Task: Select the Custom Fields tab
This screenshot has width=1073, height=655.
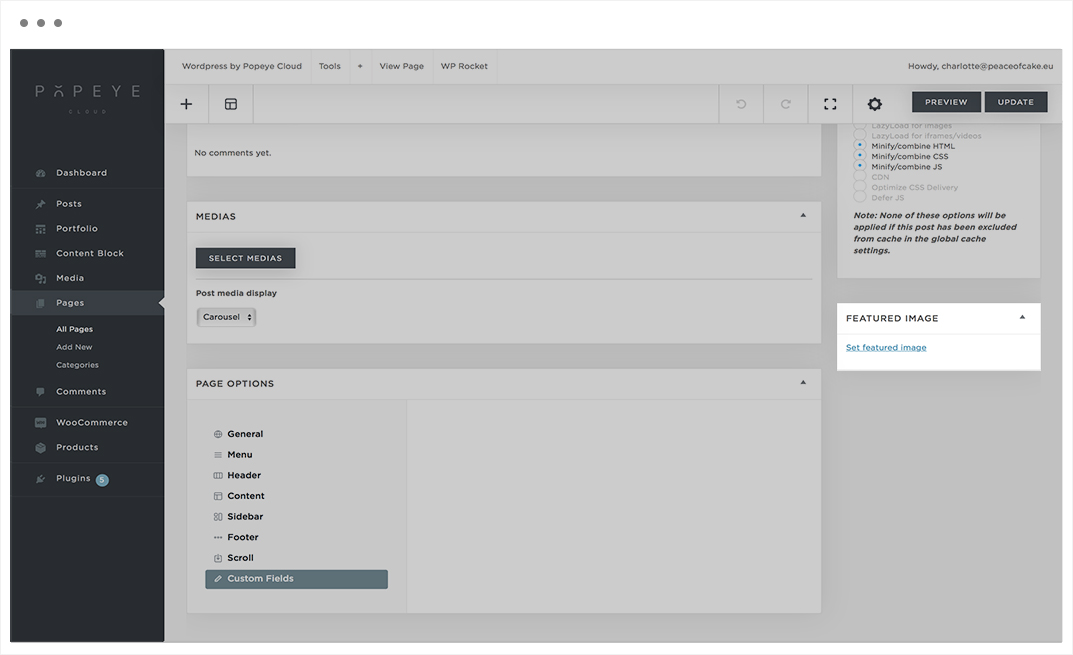Action: click(296, 579)
